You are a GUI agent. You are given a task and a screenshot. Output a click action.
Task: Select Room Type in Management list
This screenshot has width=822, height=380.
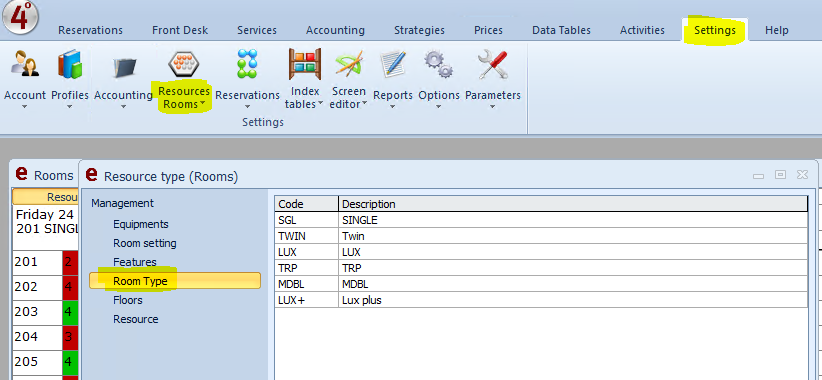pyautogui.click(x=175, y=280)
